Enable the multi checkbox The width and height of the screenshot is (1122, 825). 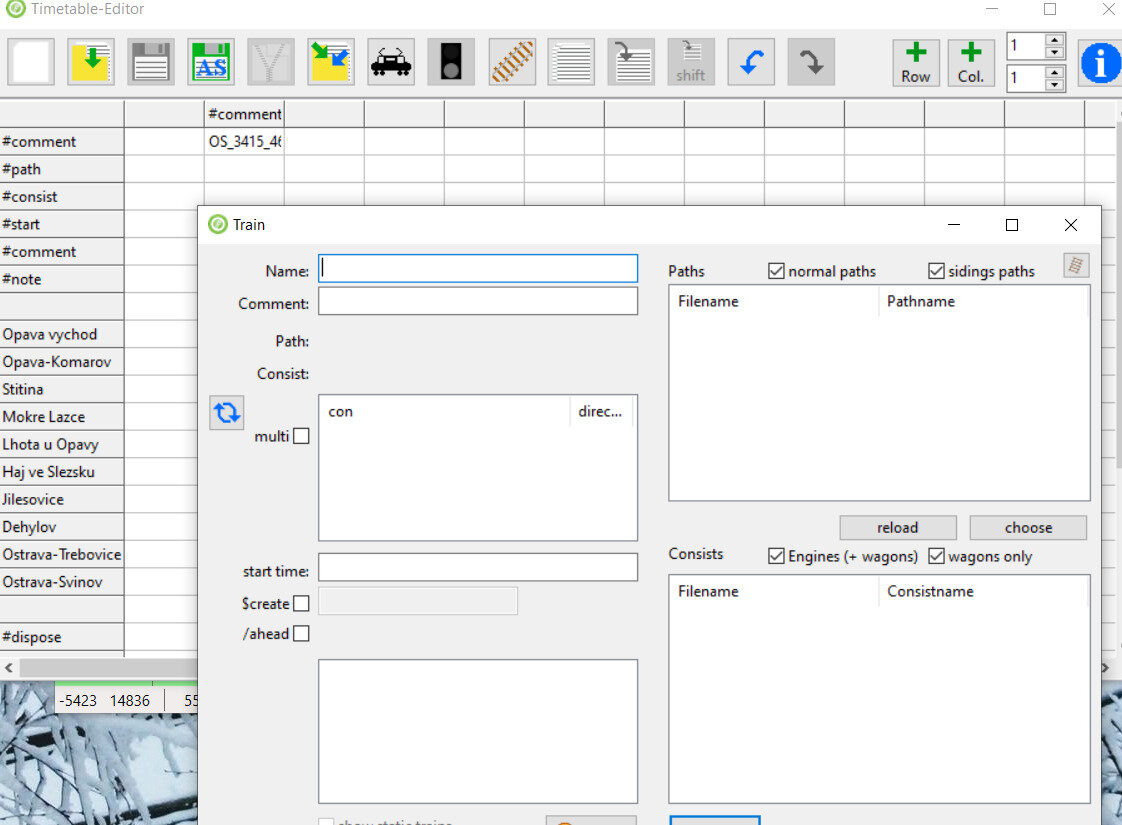click(301, 436)
